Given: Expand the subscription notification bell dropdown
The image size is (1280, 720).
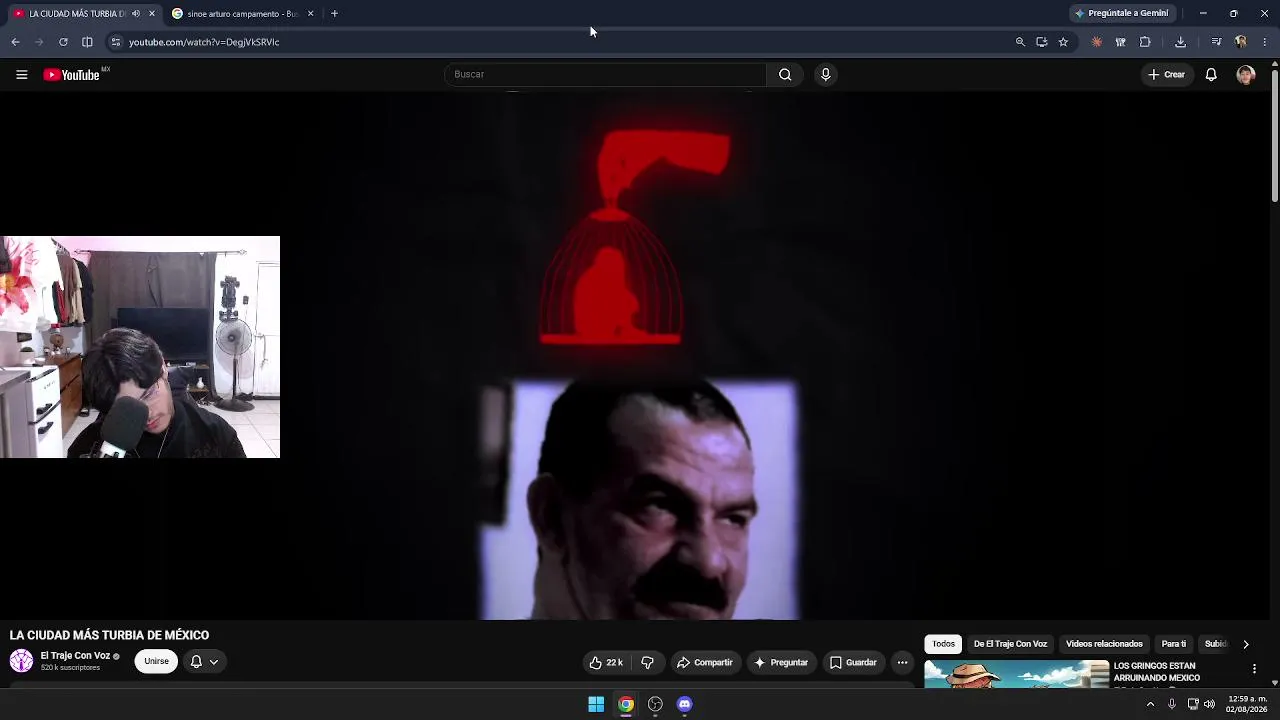Looking at the screenshot, I should tap(204, 661).
